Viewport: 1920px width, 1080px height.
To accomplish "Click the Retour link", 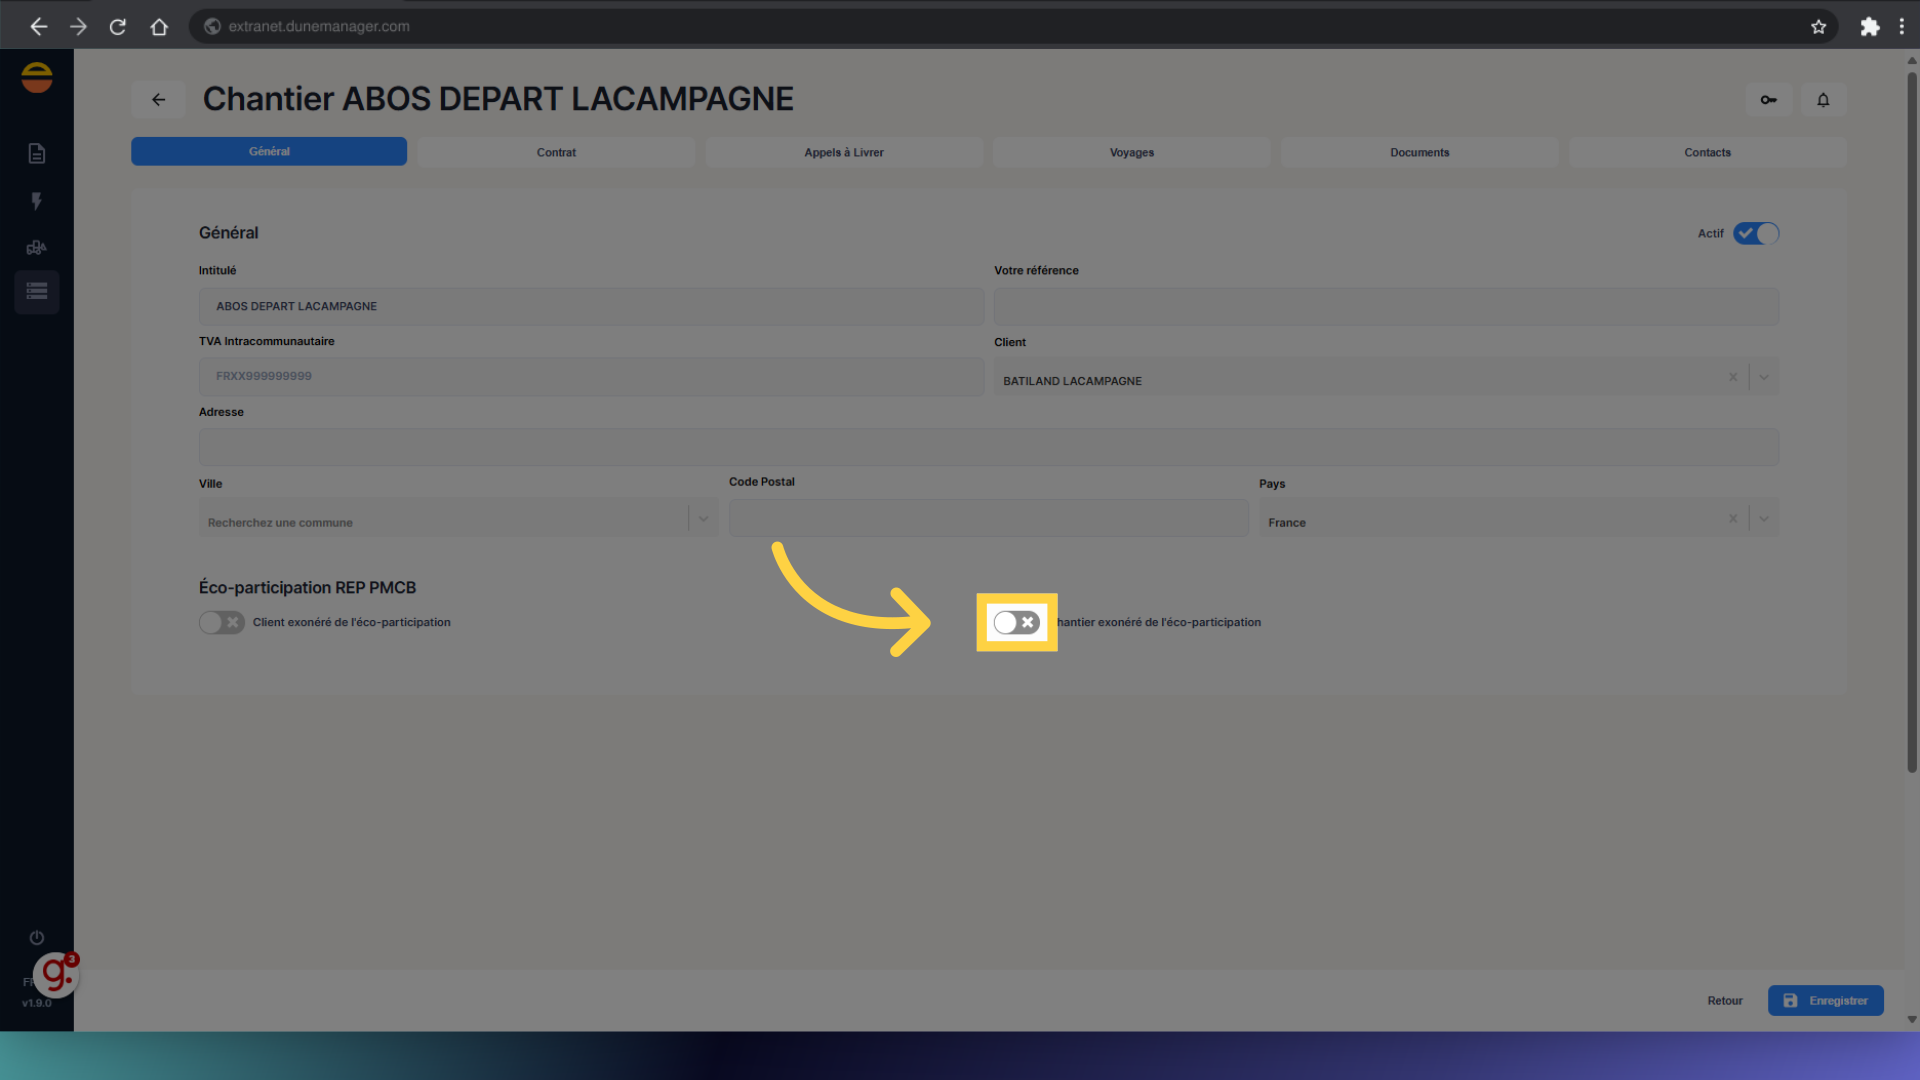I will click(1724, 1000).
